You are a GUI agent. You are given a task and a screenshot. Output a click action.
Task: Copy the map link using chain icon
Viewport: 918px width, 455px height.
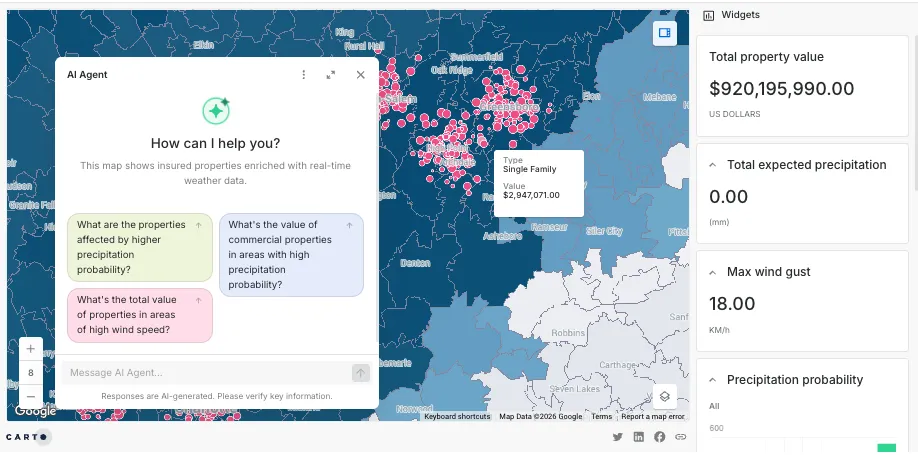click(681, 437)
